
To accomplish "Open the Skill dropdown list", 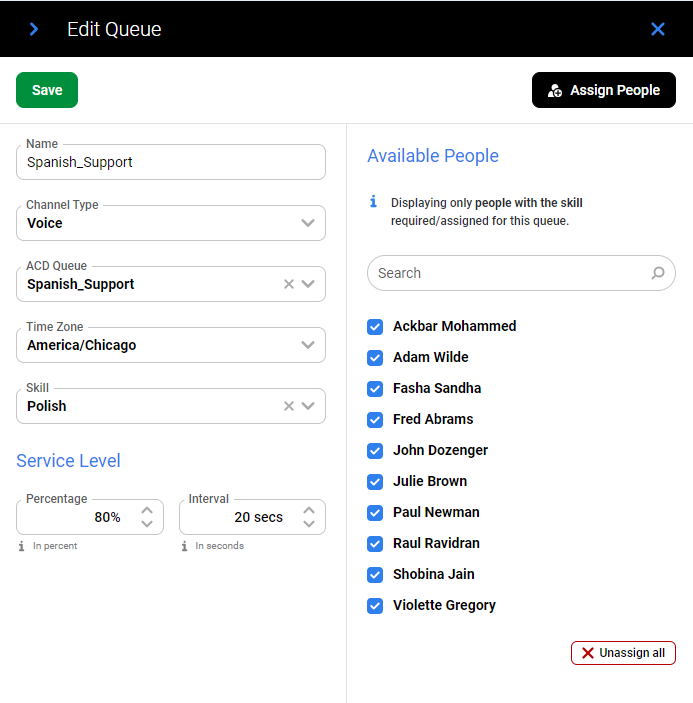I will click(309, 406).
